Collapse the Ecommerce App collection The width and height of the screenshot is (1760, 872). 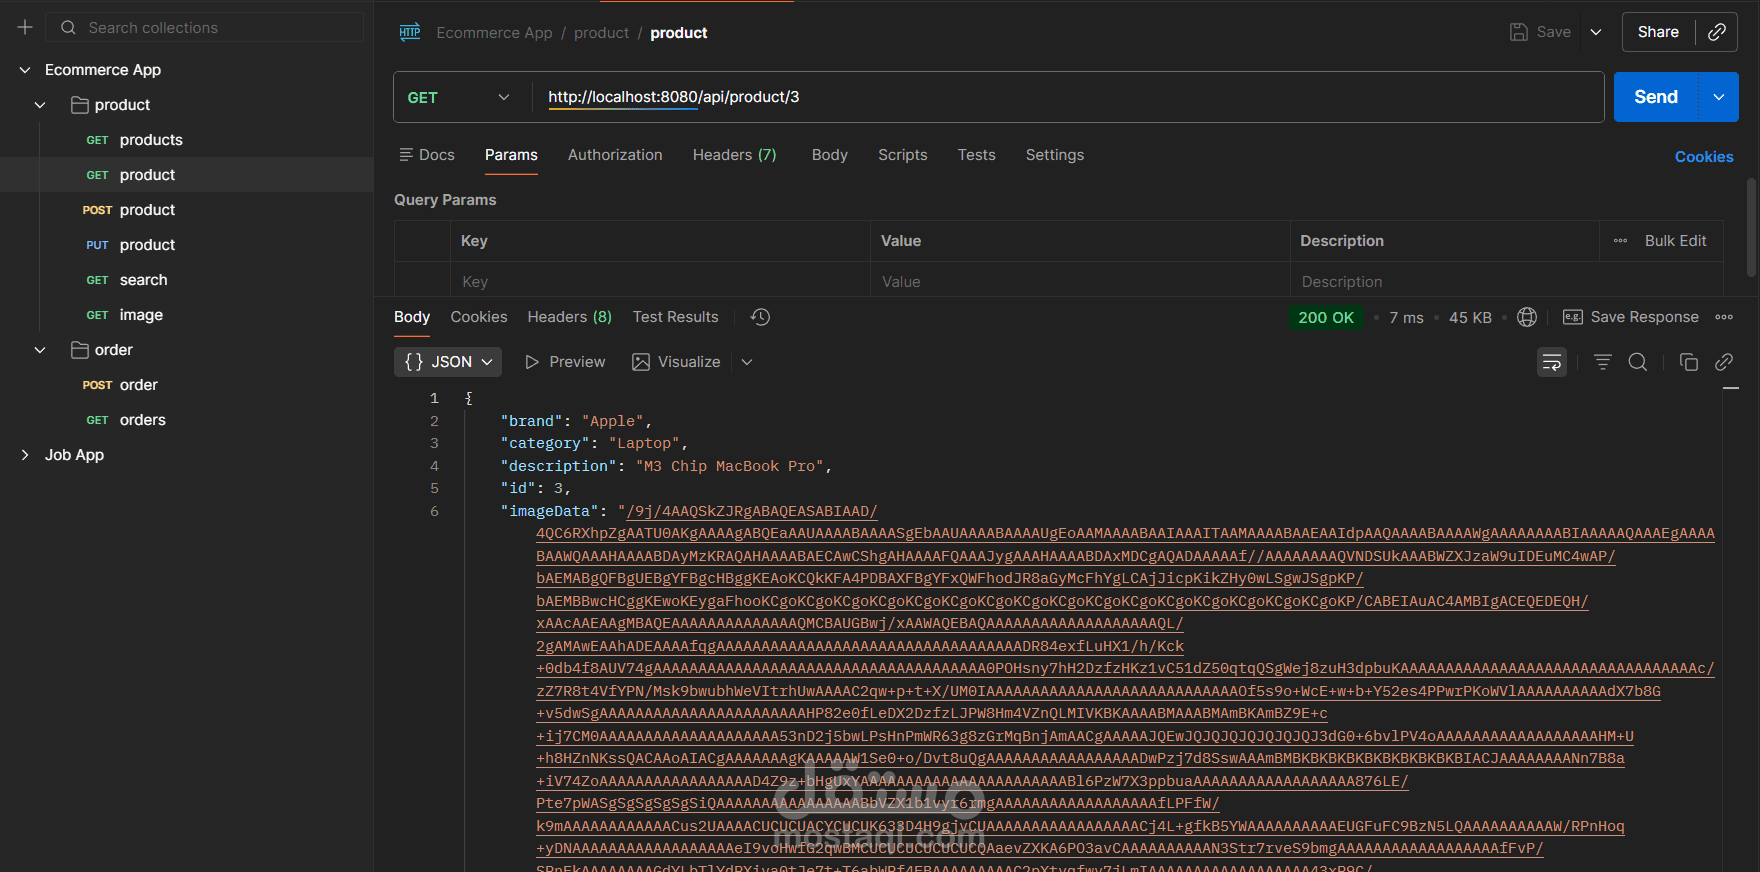tap(25, 70)
